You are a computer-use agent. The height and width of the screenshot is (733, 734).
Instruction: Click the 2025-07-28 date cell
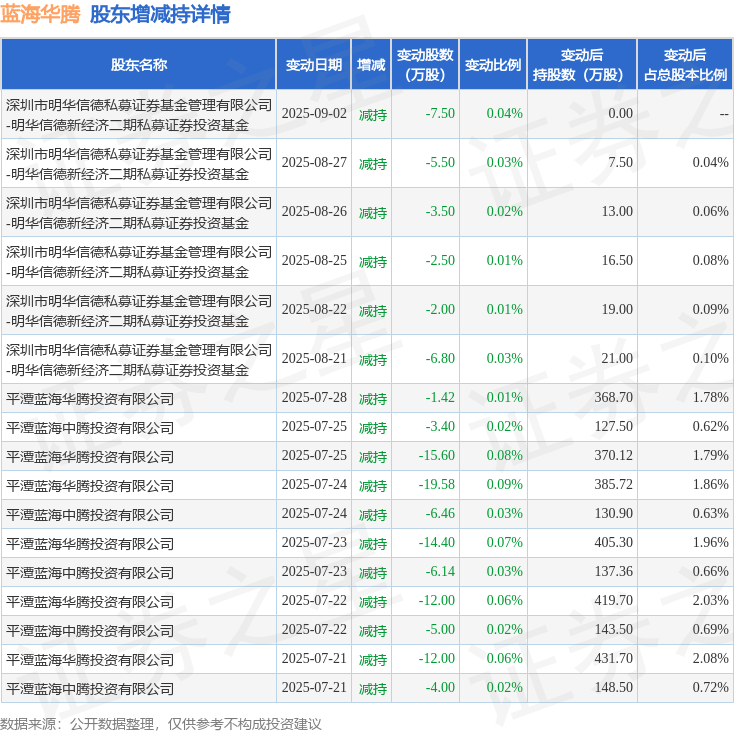pyautogui.click(x=314, y=398)
